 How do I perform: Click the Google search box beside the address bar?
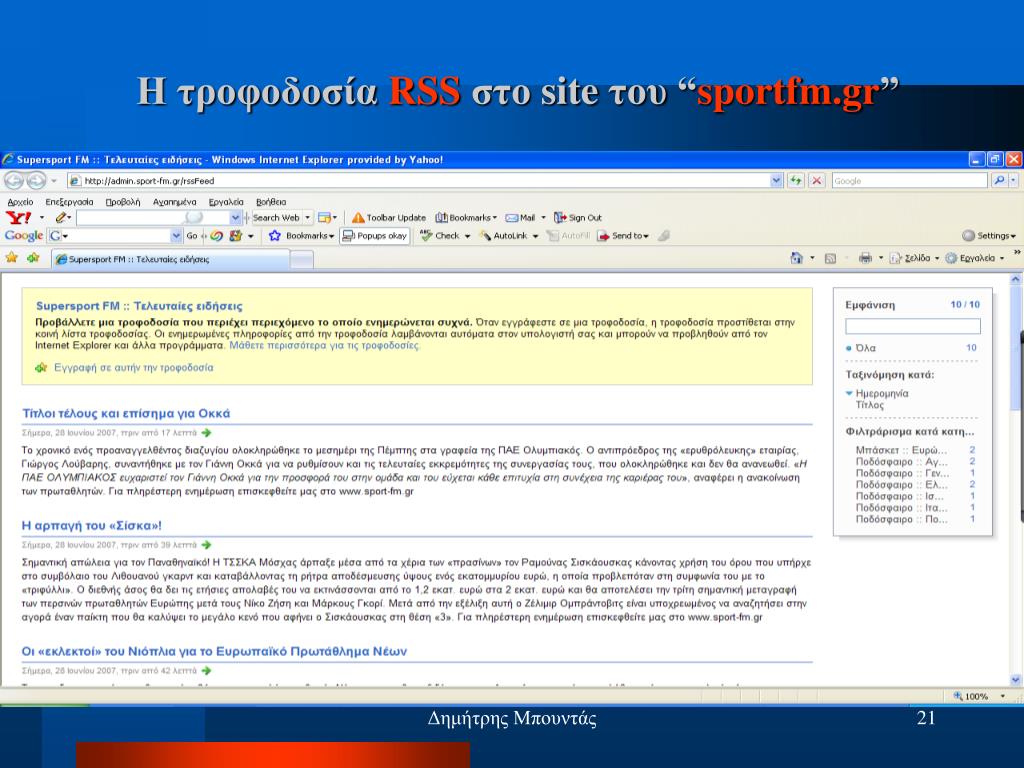[x=909, y=180]
